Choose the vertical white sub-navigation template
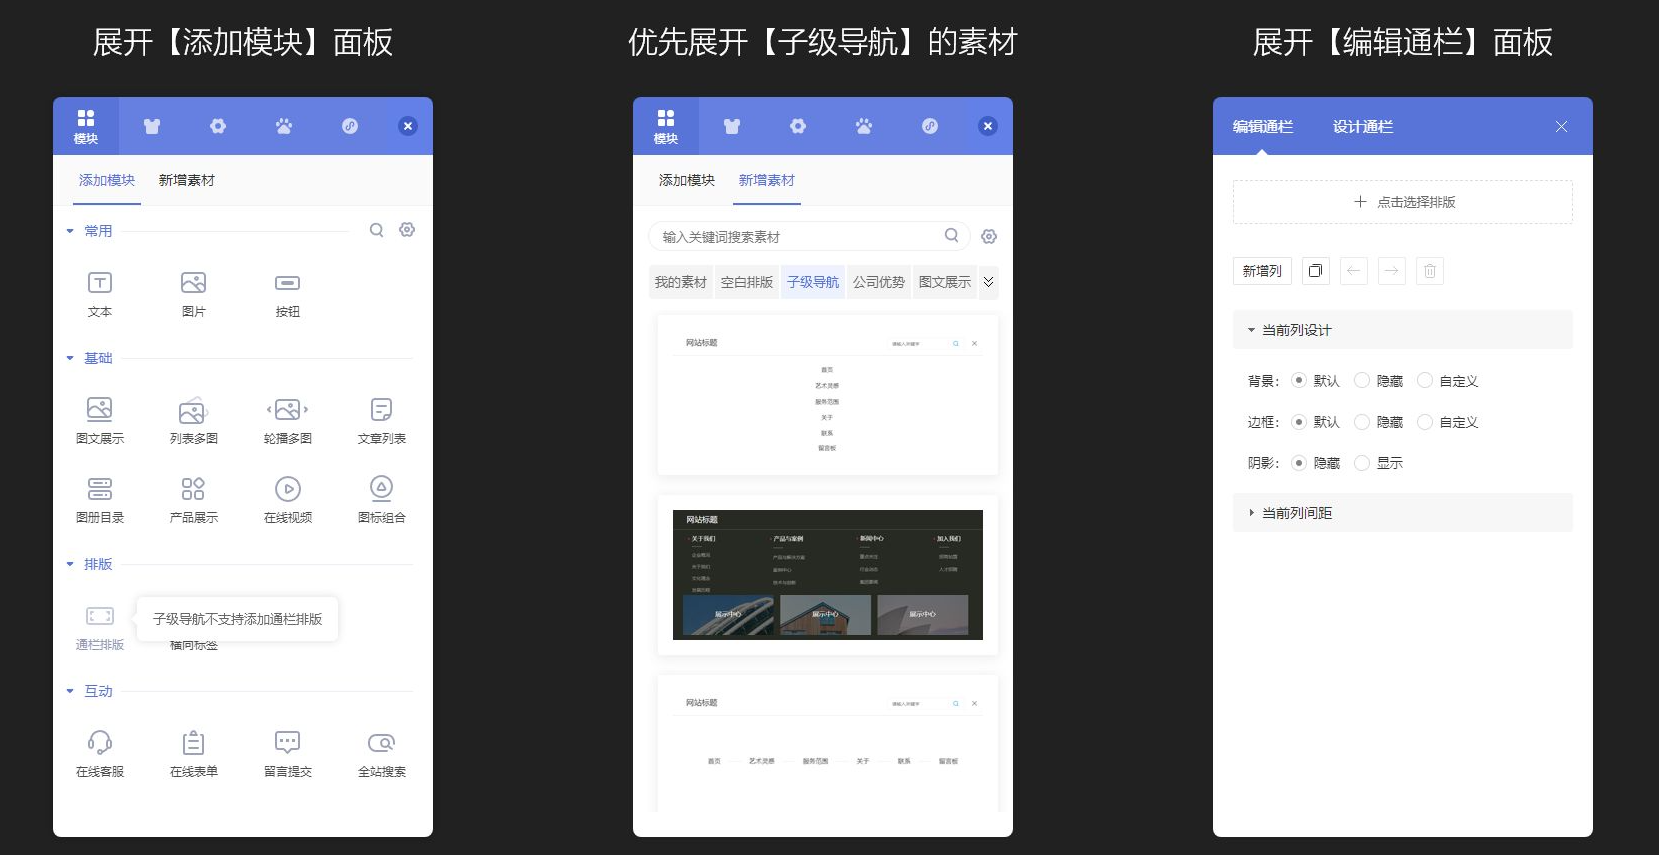Screen dimensions: 1659x855 point(828,395)
